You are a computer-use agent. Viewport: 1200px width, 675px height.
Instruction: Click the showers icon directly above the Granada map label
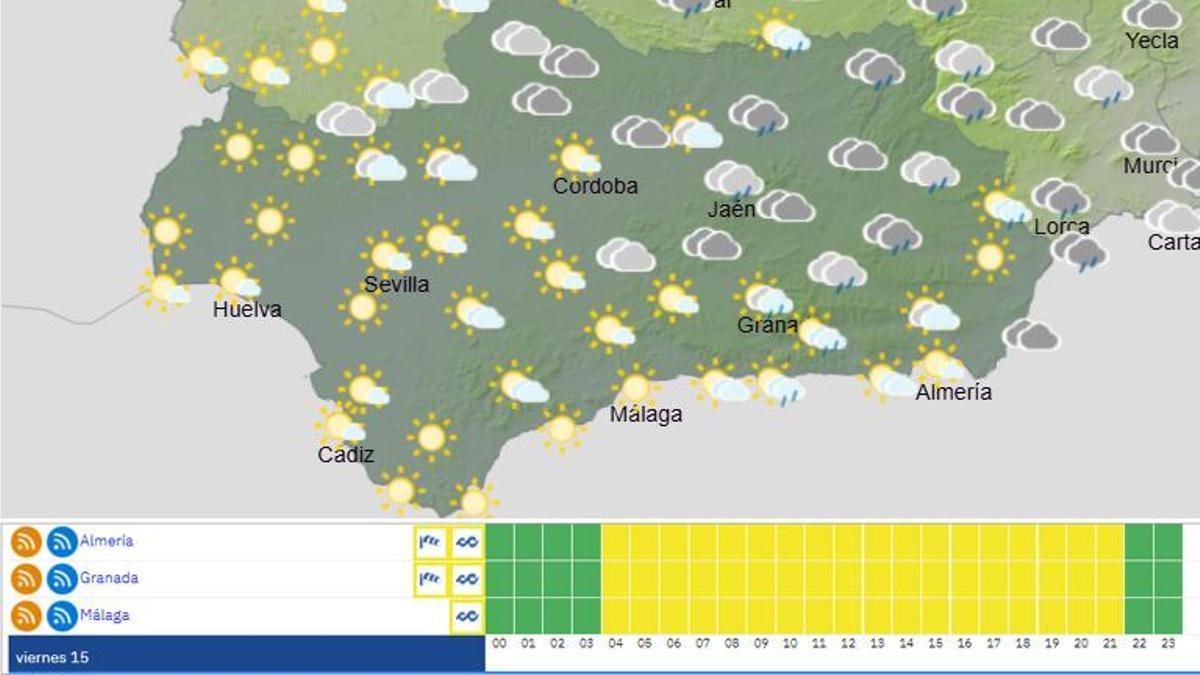[x=765, y=296]
